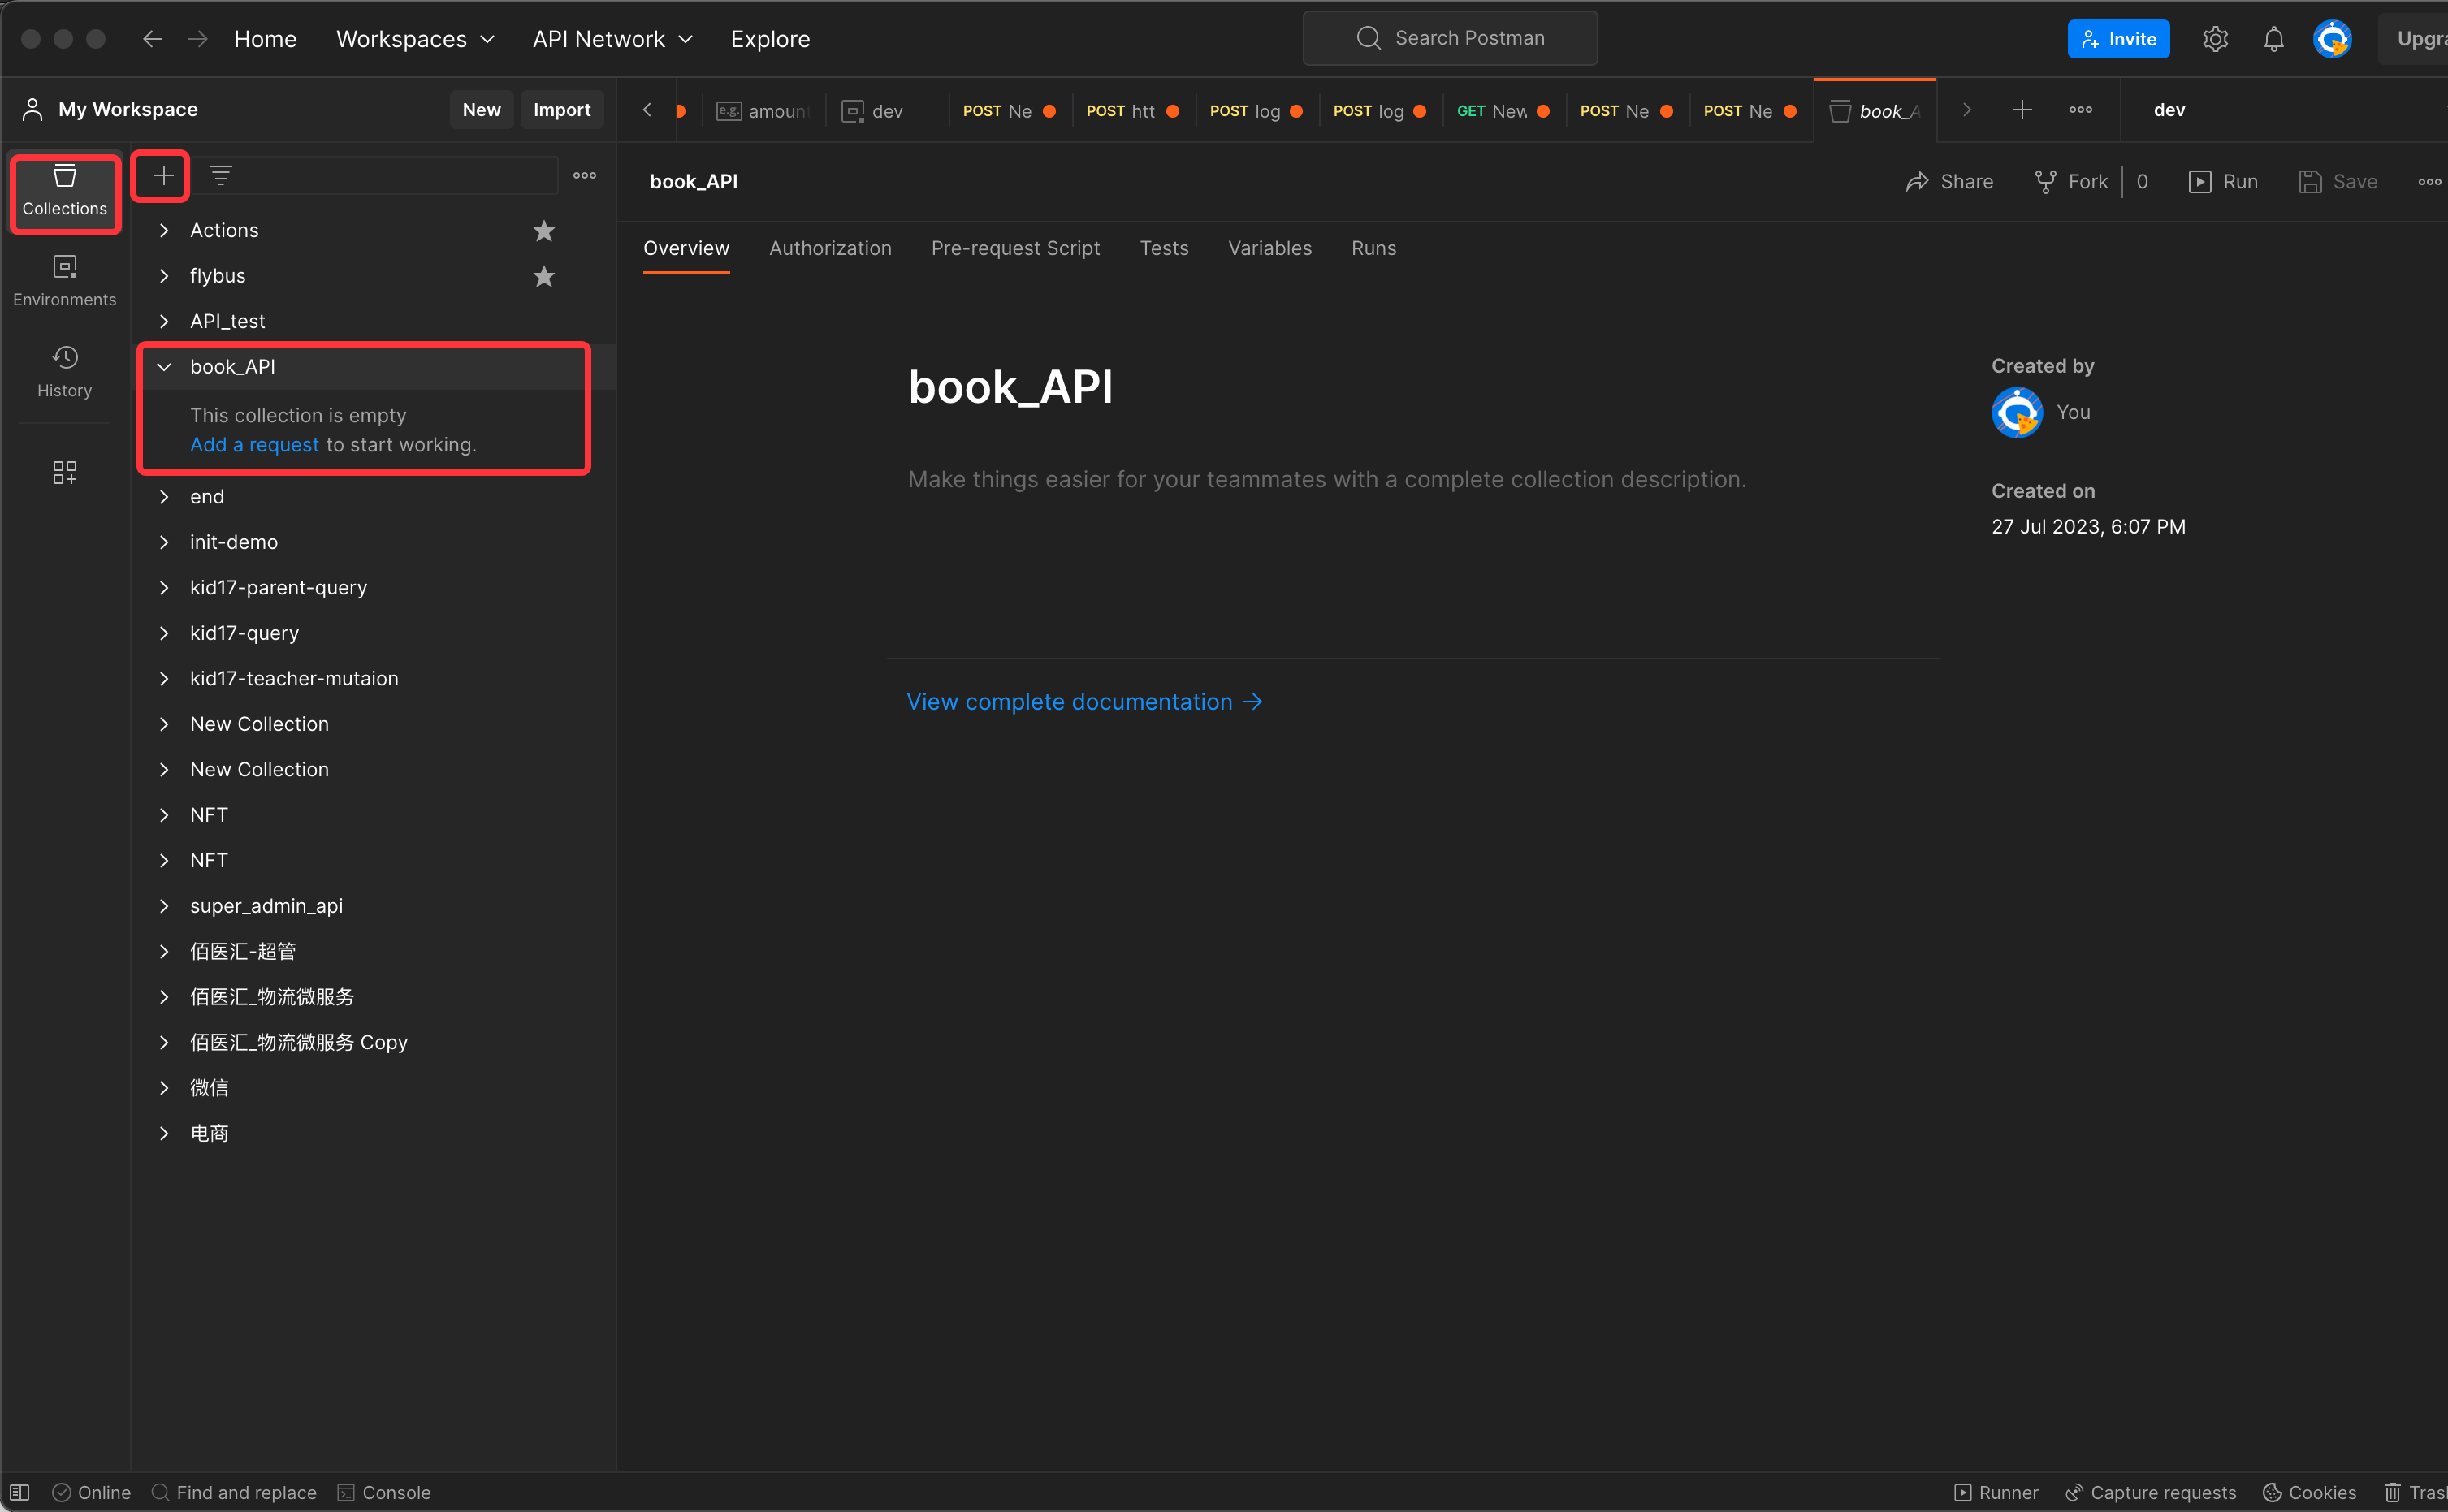This screenshot has height=1512, width=2448.
Task: Click the create new collection plus icon
Action: pos(163,176)
